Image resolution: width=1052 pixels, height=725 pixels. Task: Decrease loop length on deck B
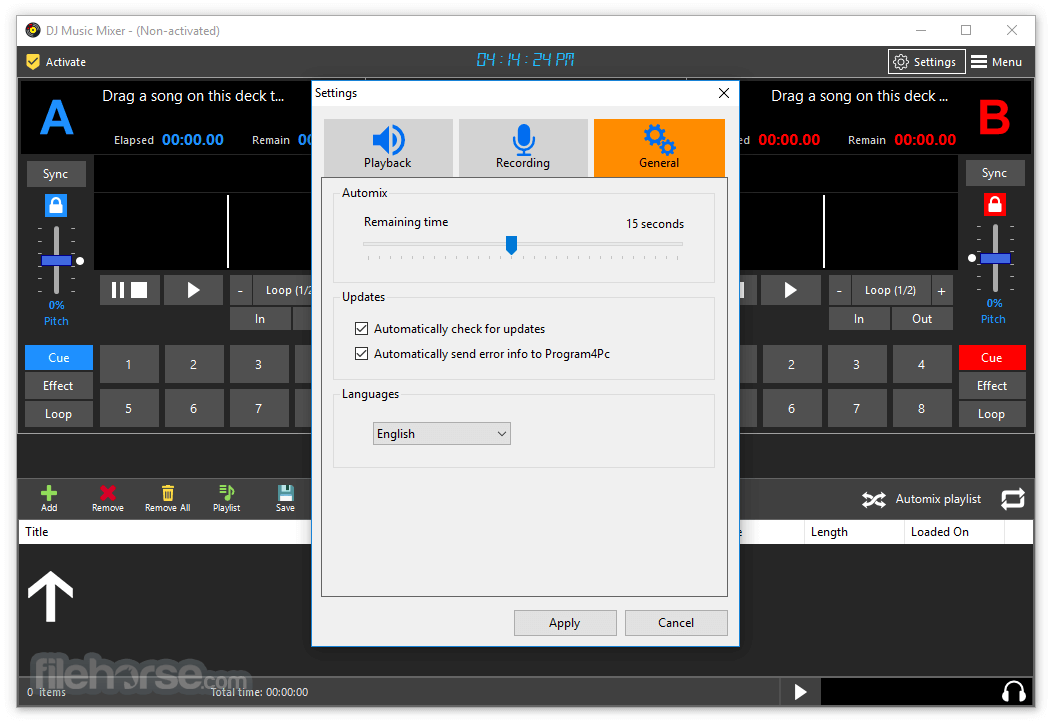tap(839, 290)
